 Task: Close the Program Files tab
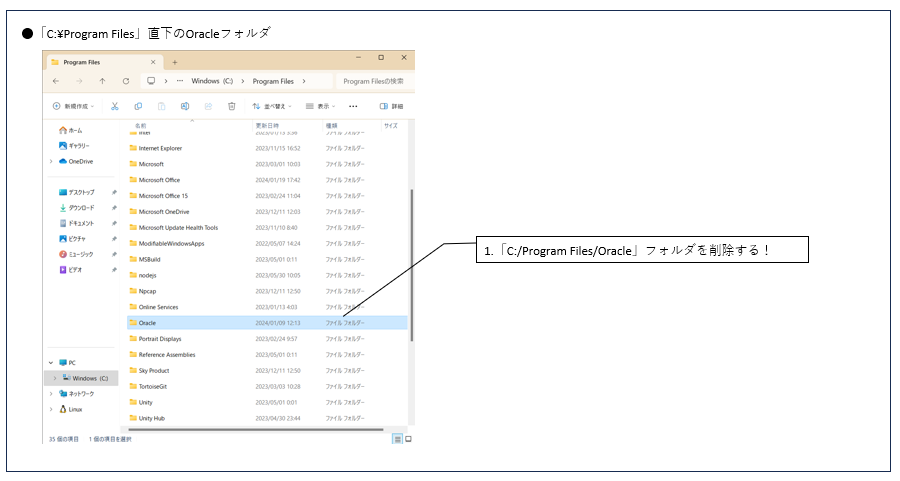tap(153, 62)
